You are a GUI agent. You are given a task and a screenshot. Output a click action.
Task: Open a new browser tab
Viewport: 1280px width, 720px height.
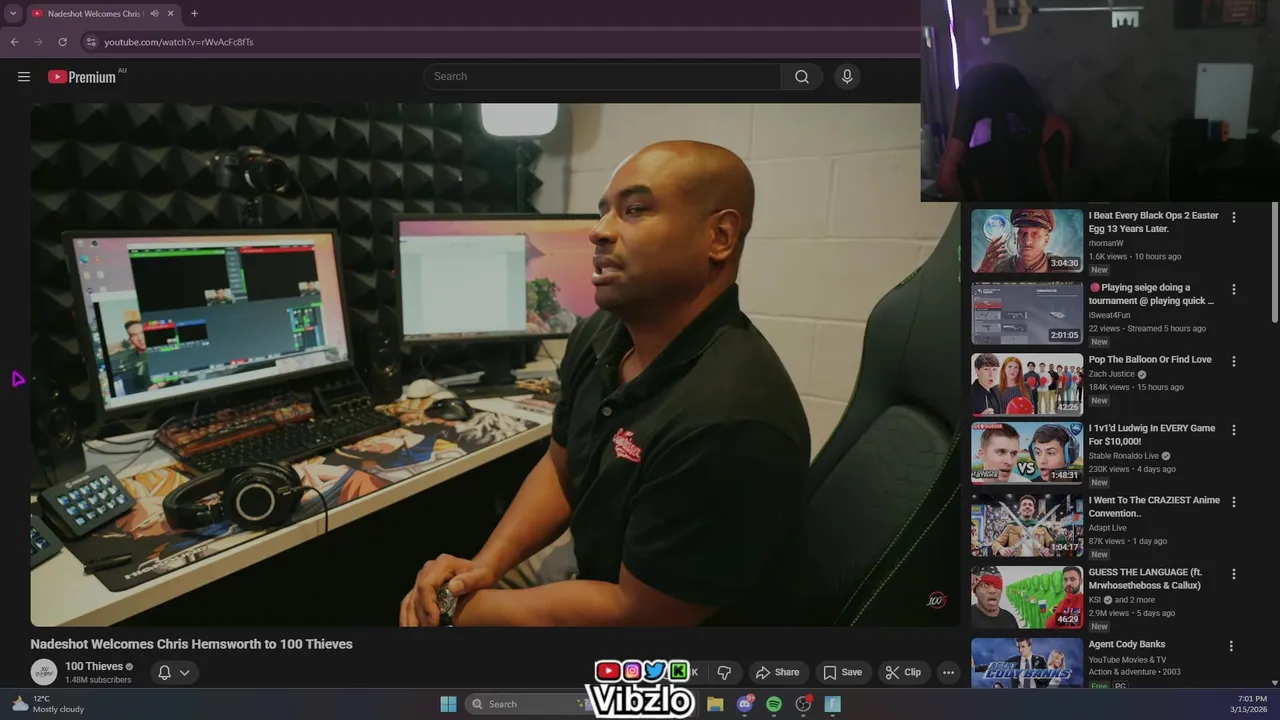click(194, 14)
